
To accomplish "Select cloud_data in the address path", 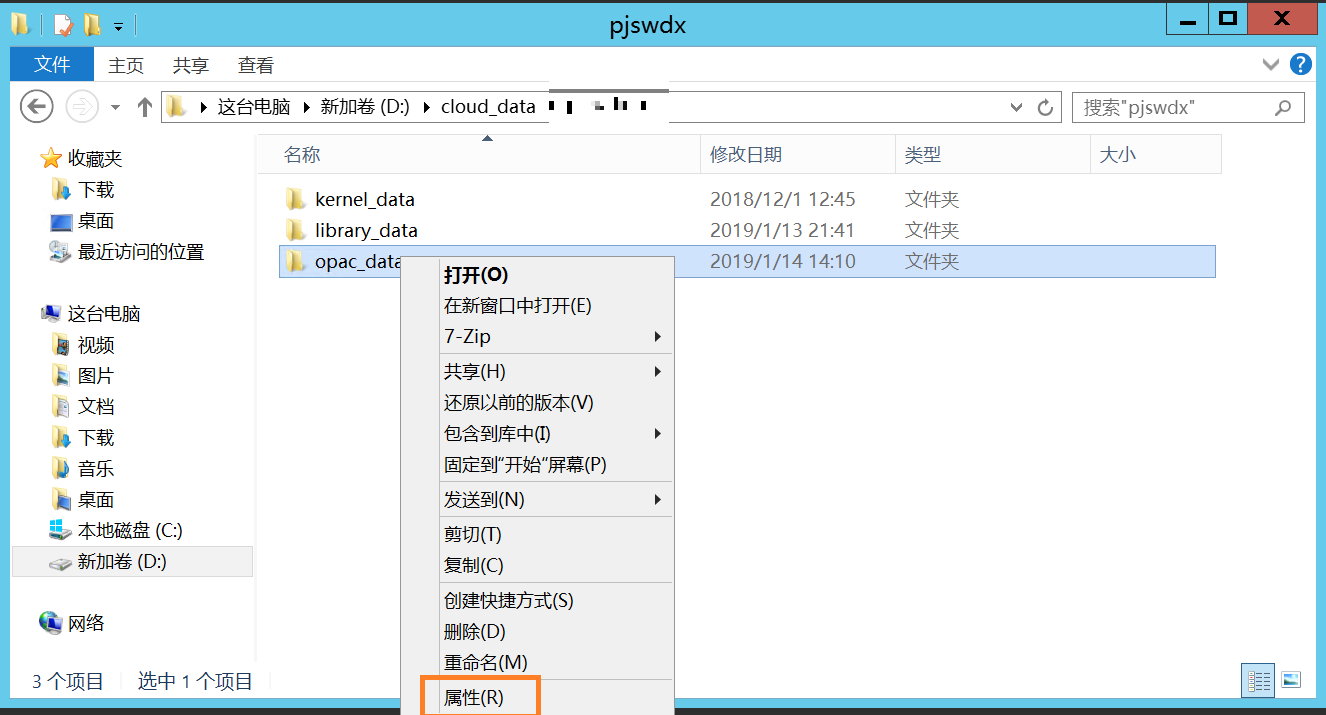I will click(x=488, y=107).
